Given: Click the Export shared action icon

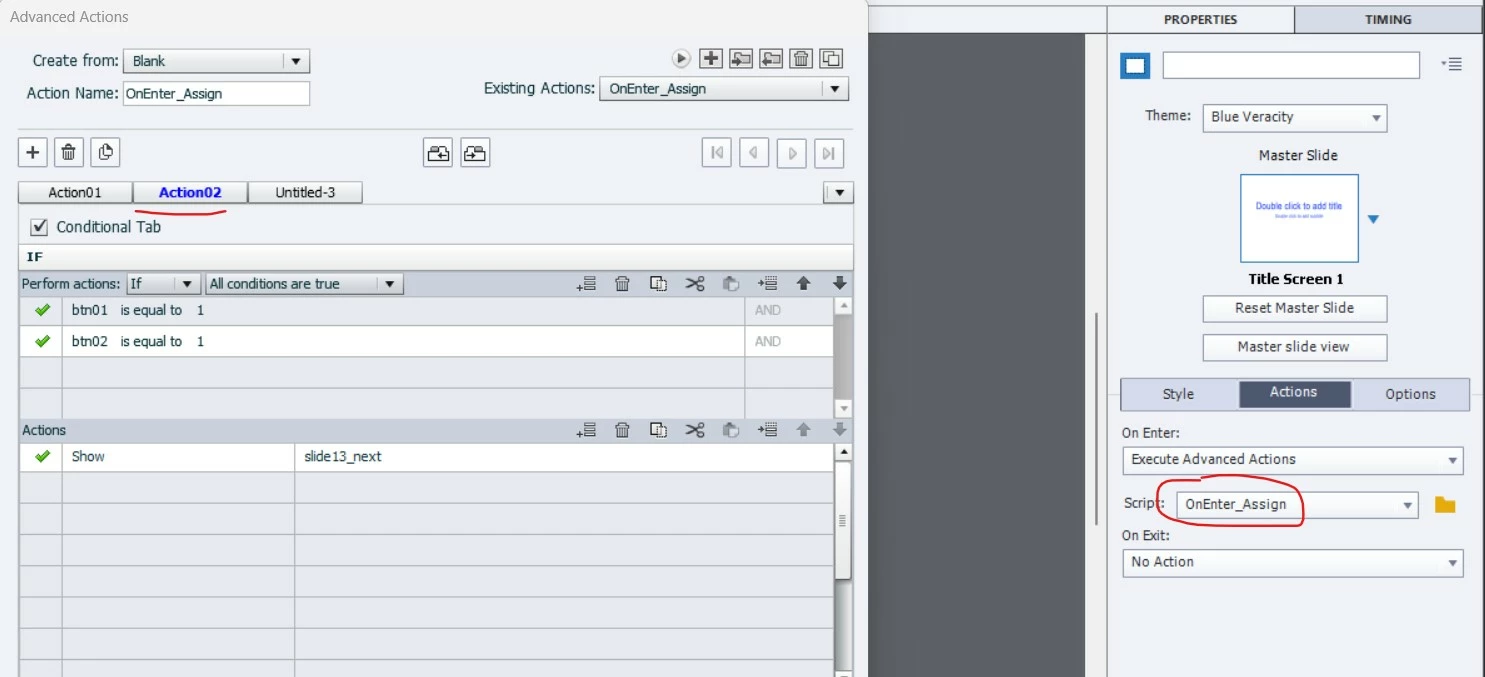Looking at the screenshot, I should point(771,58).
